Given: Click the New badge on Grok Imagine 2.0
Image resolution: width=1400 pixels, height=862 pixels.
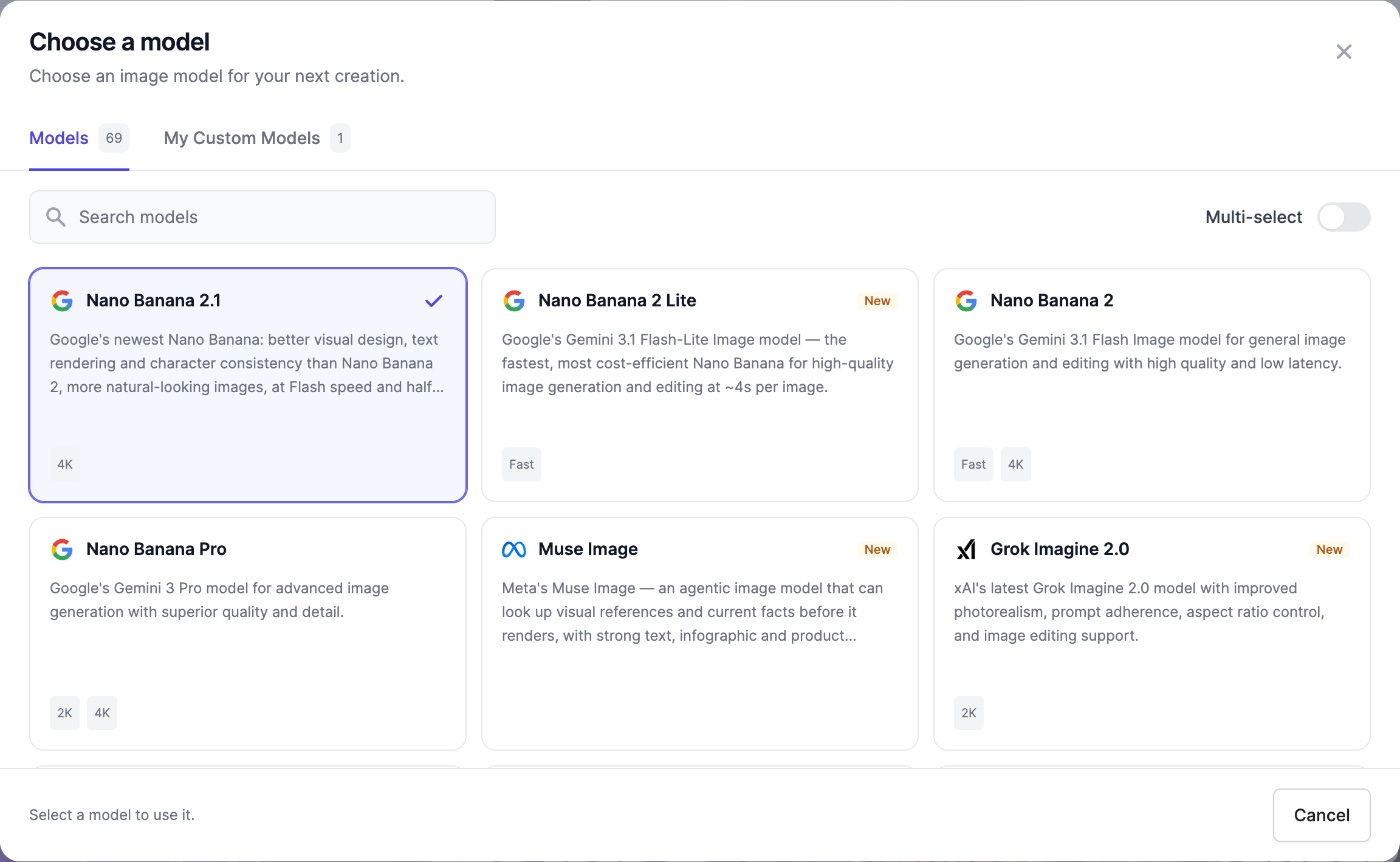Looking at the screenshot, I should pos(1329,550).
